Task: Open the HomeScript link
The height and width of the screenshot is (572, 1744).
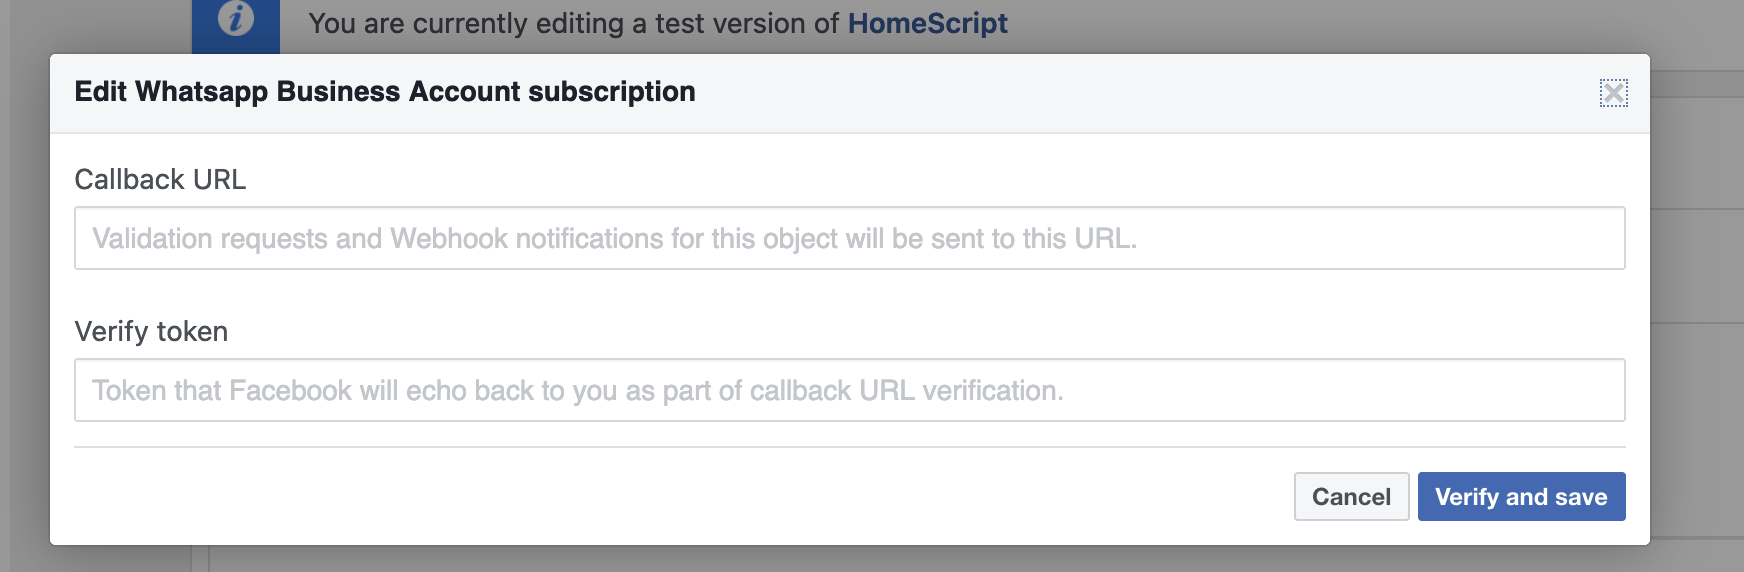Action: (927, 23)
